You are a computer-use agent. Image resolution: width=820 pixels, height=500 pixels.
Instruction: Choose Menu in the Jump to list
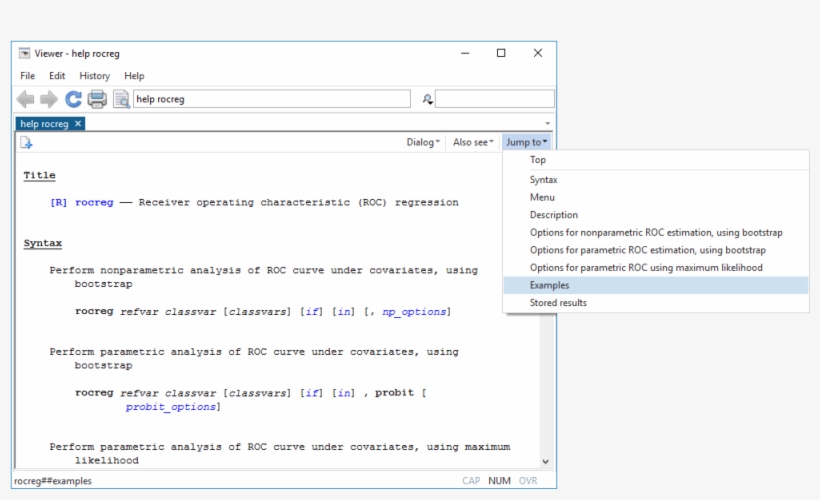tap(656, 197)
